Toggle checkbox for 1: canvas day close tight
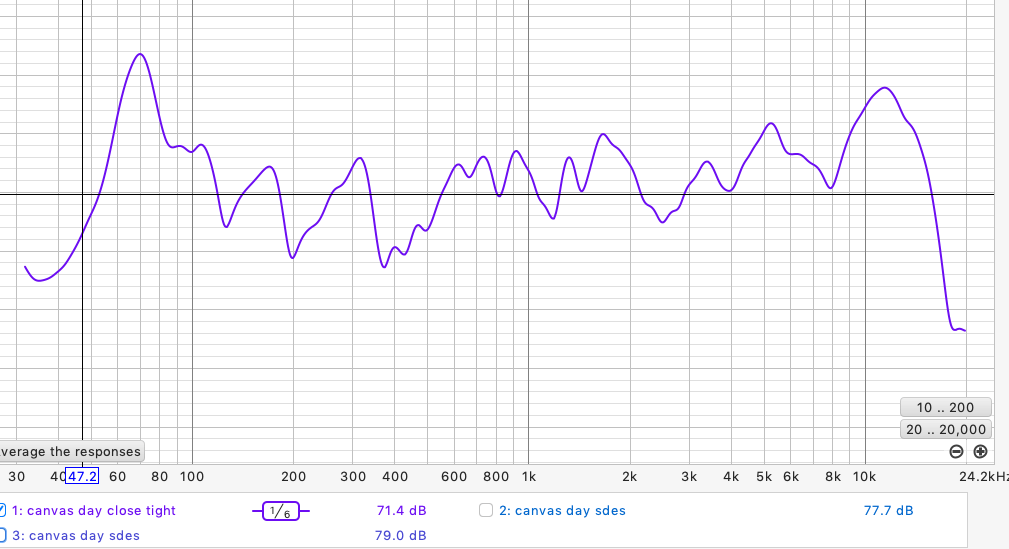 click(x=2, y=510)
